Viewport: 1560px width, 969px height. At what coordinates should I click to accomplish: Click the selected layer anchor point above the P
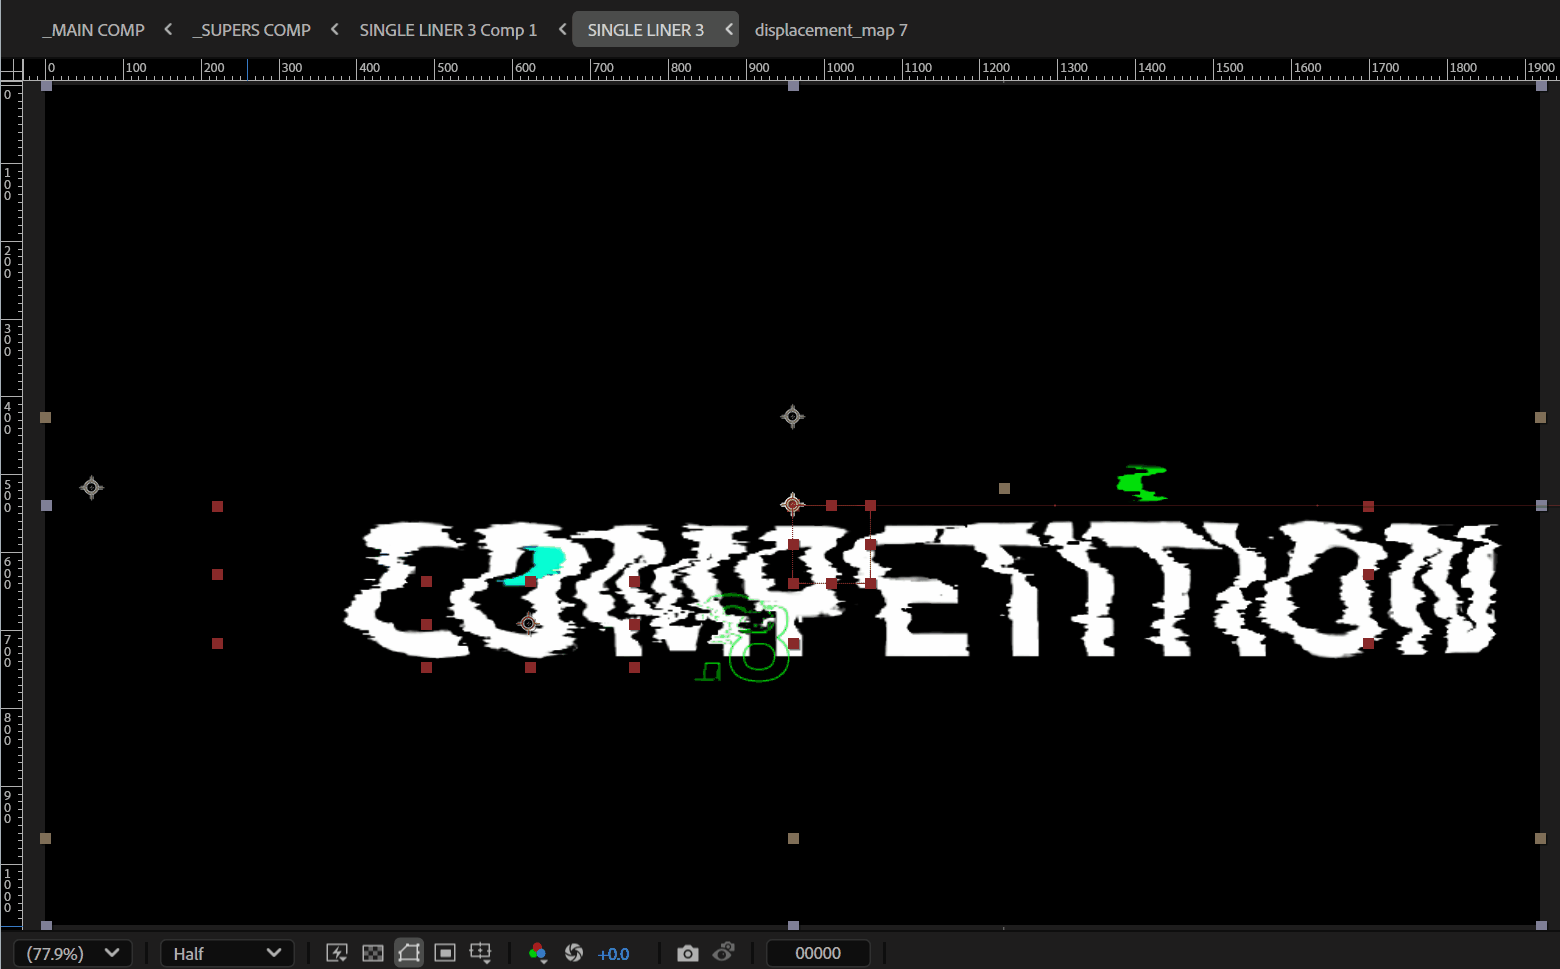click(x=792, y=504)
